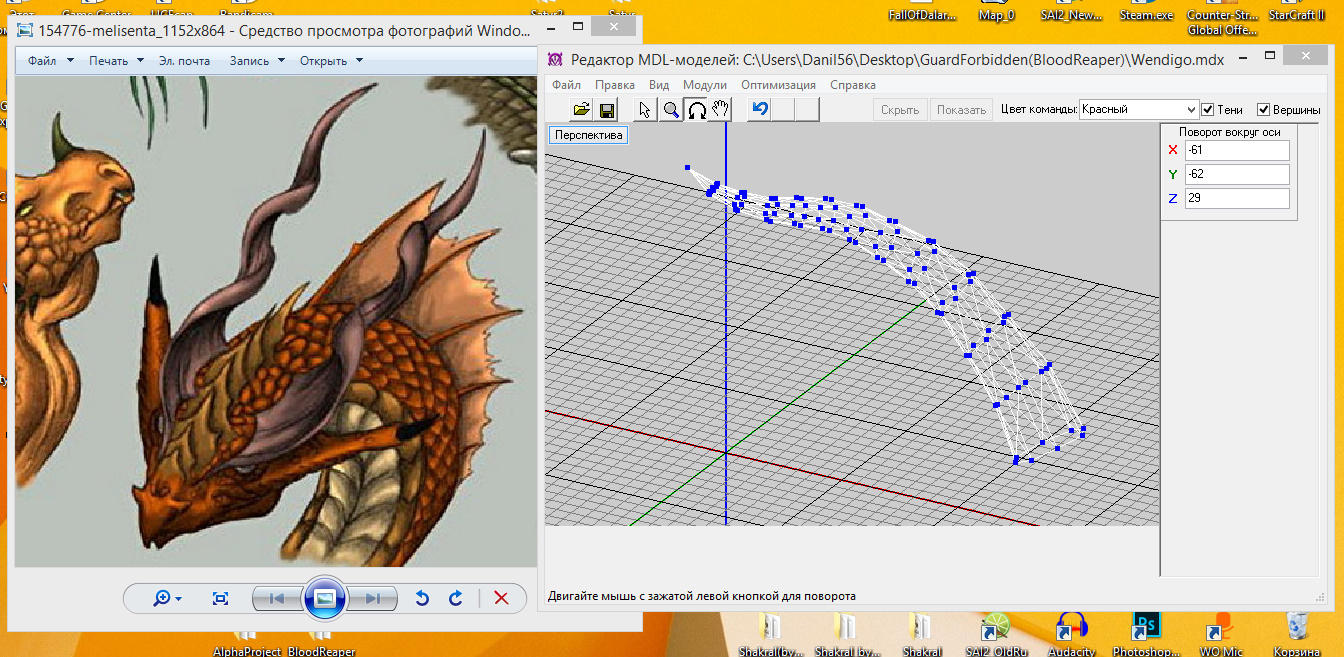Open the Вид menu
Viewport: 1344px width, 657px height.
click(x=659, y=85)
